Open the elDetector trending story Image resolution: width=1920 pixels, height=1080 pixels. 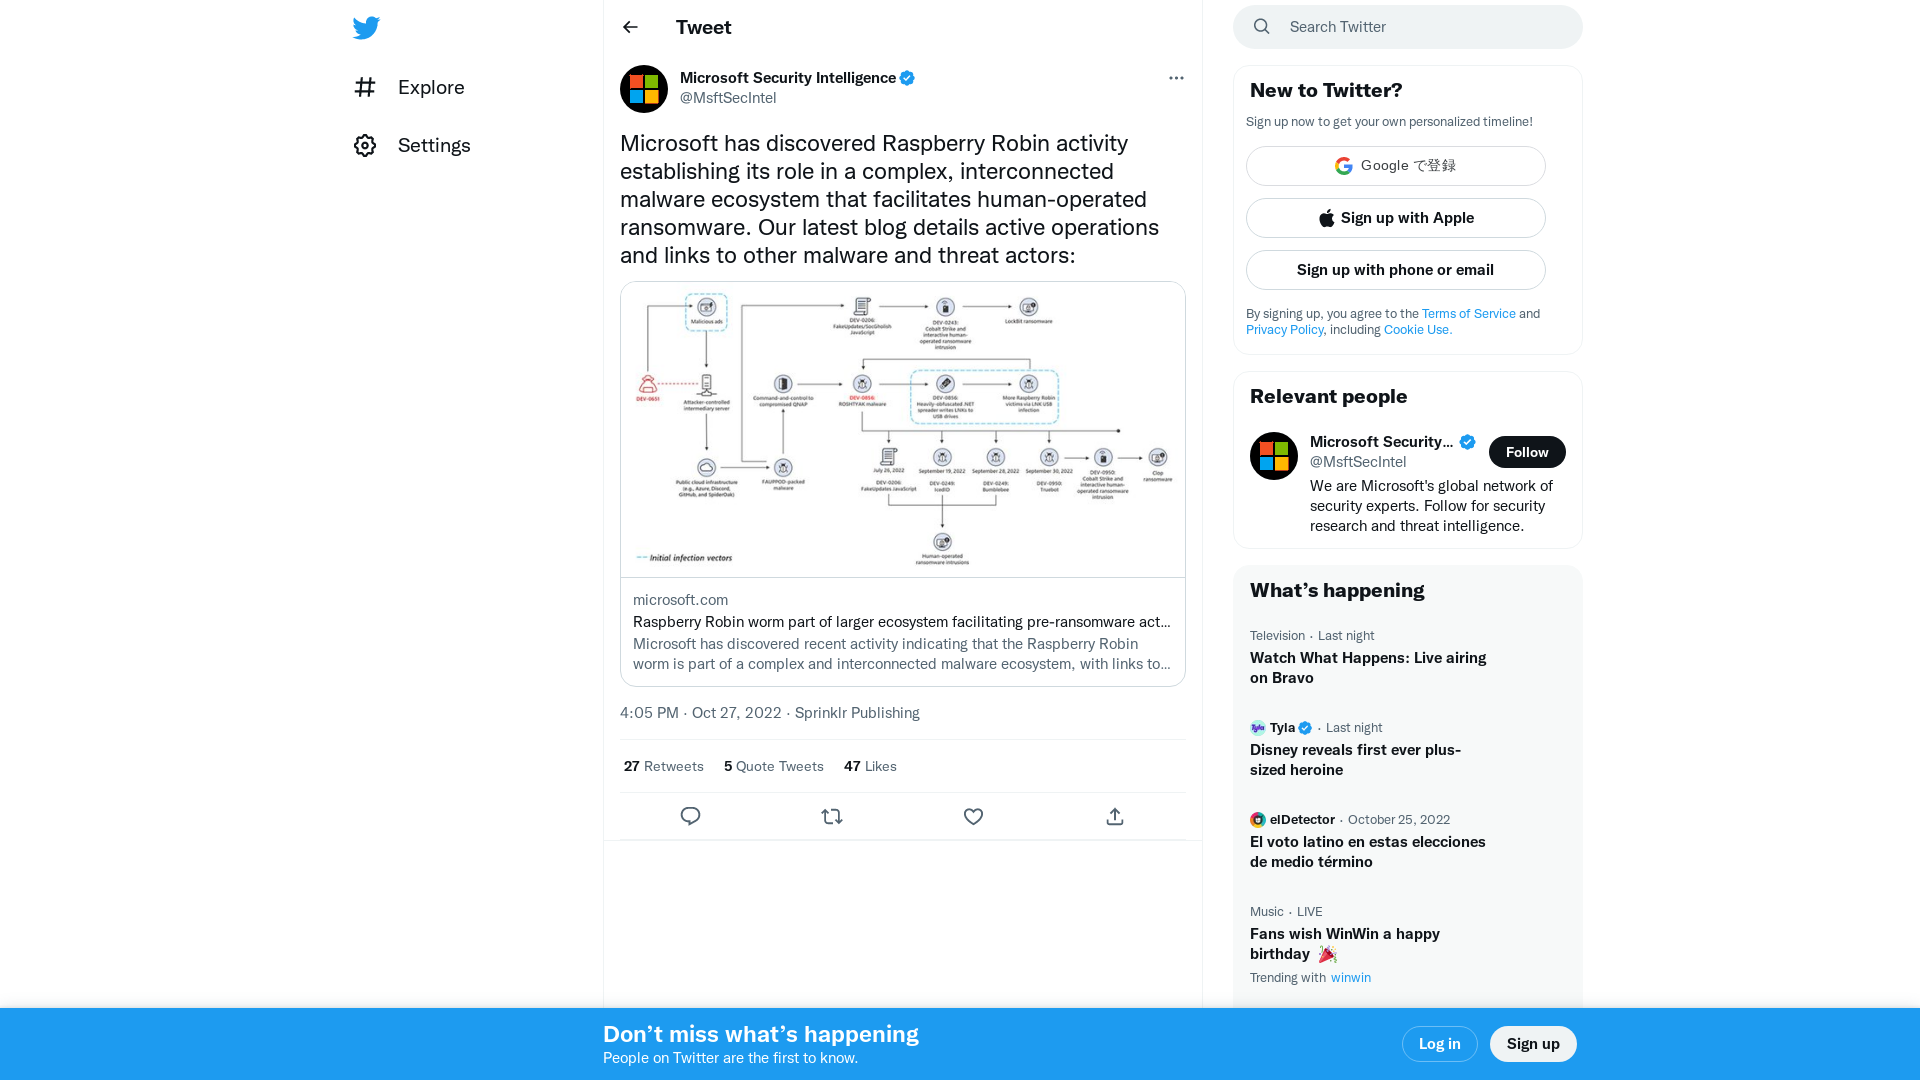1367,851
